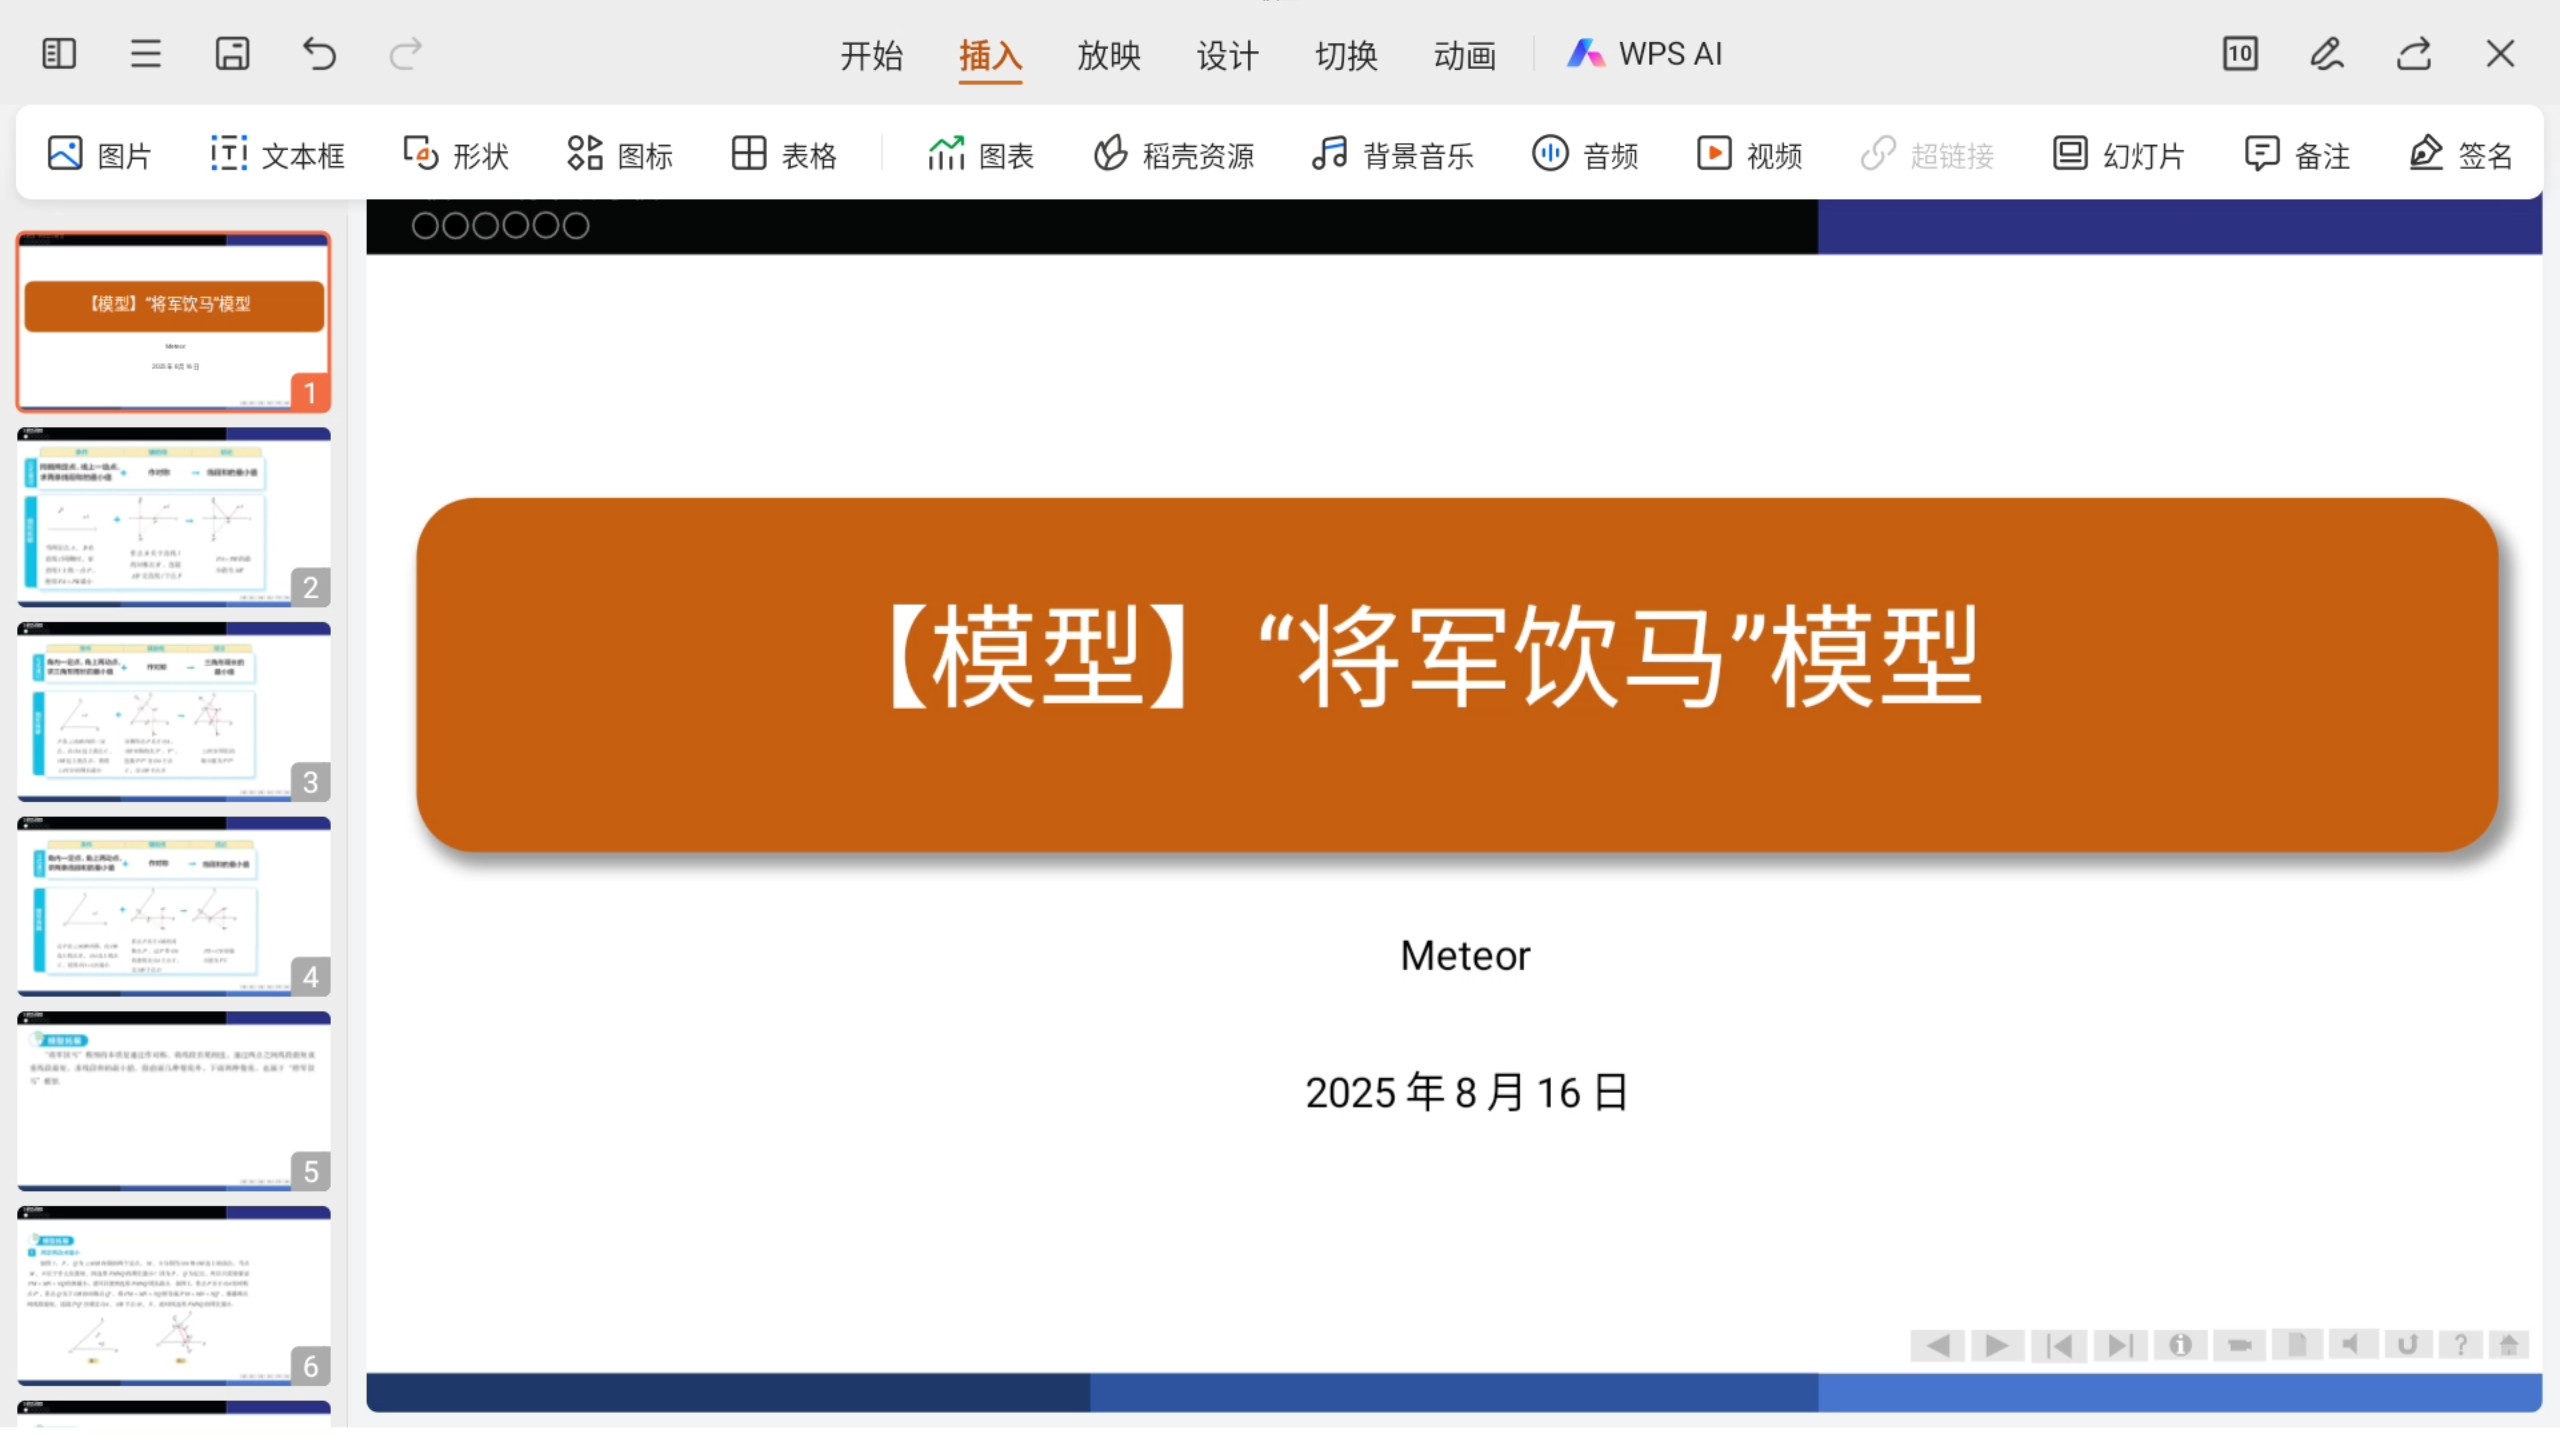Undo the last action
Viewport: 2560px width, 1440px height.
(319, 53)
